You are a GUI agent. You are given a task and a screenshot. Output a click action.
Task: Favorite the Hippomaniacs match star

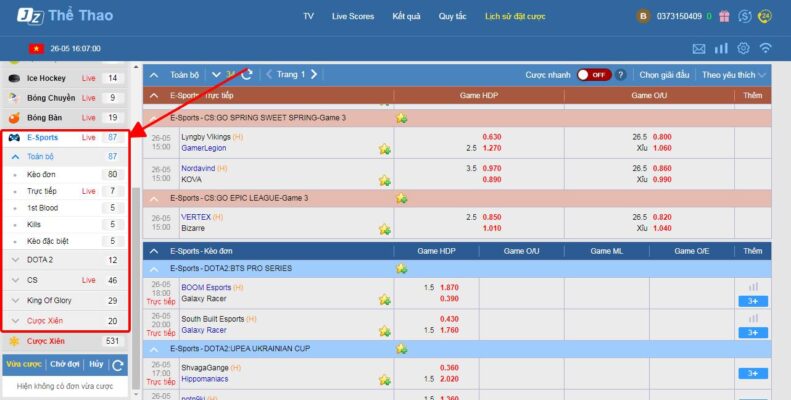(x=385, y=380)
